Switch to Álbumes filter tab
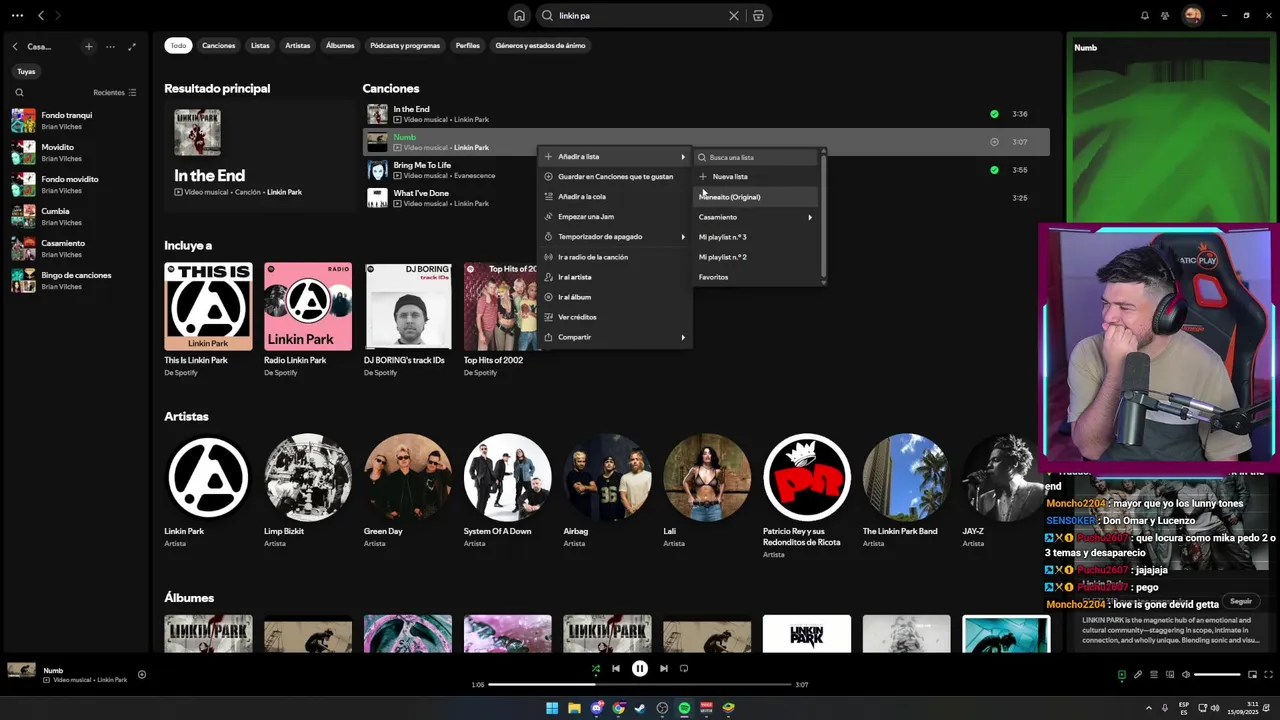 pos(340,46)
